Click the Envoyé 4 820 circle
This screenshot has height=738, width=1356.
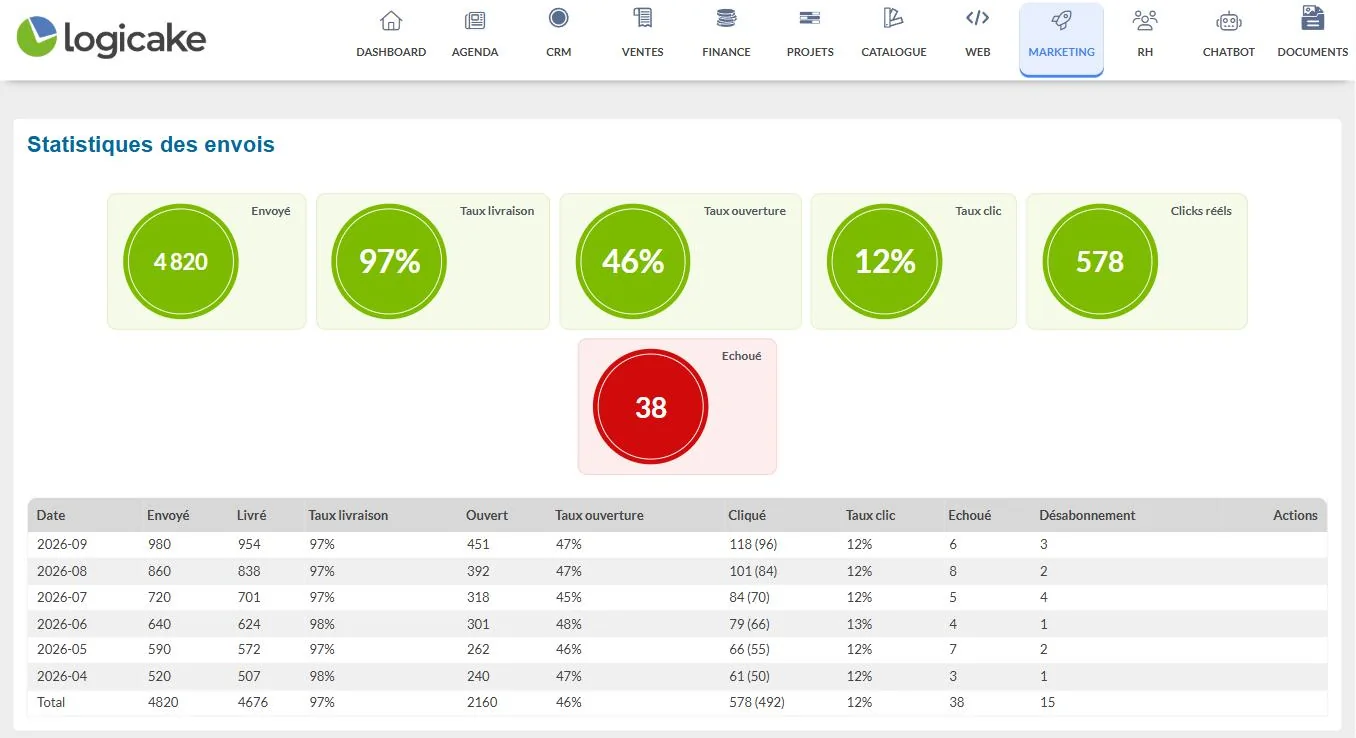(181, 261)
